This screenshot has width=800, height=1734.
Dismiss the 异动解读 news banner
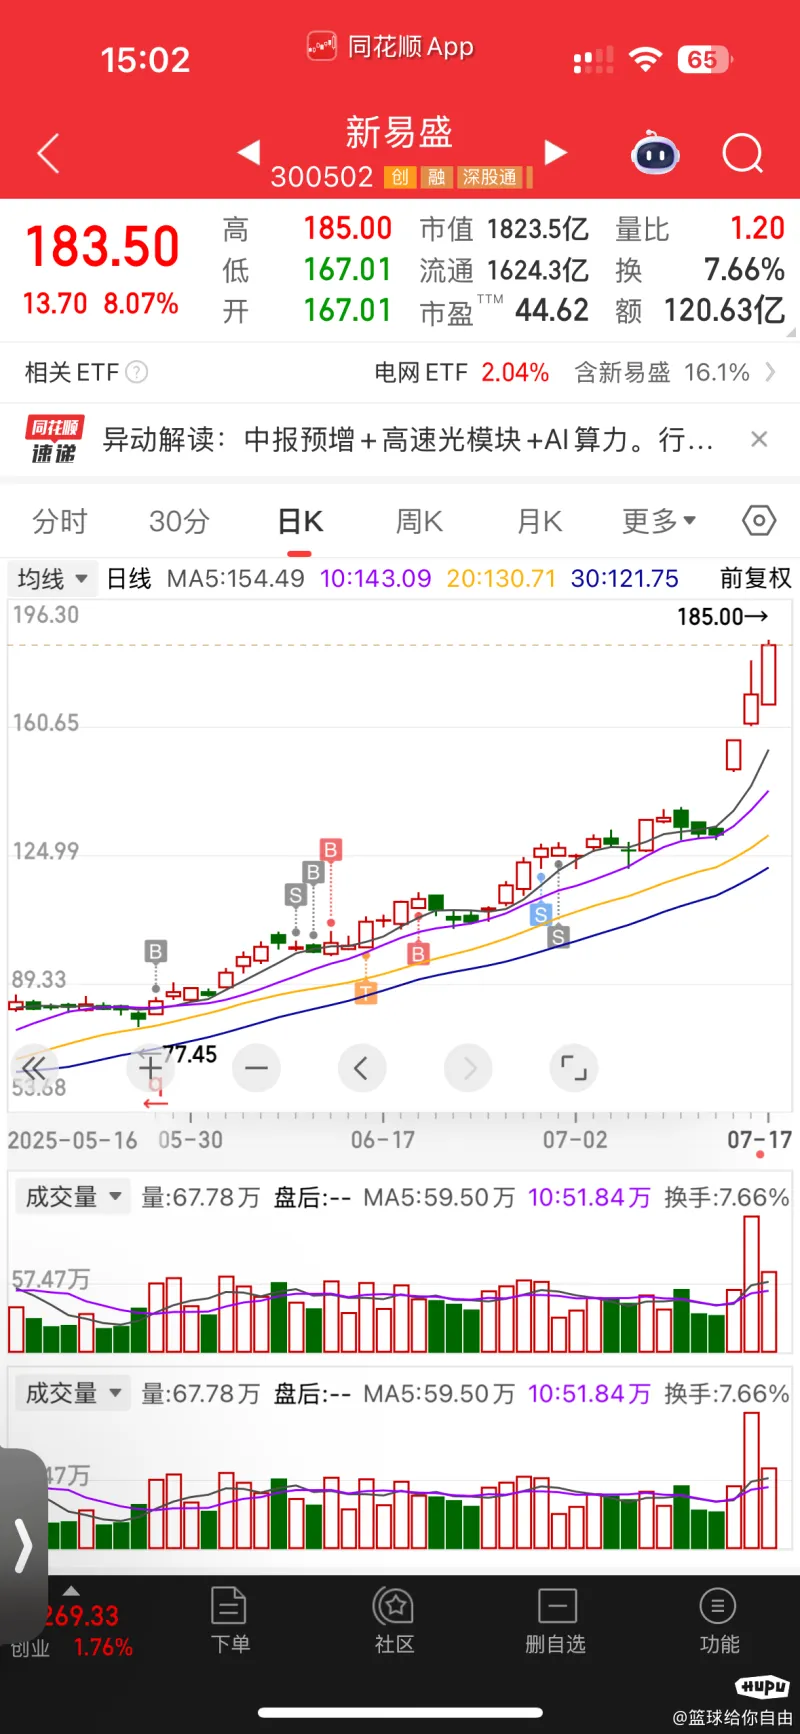click(759, 439)
